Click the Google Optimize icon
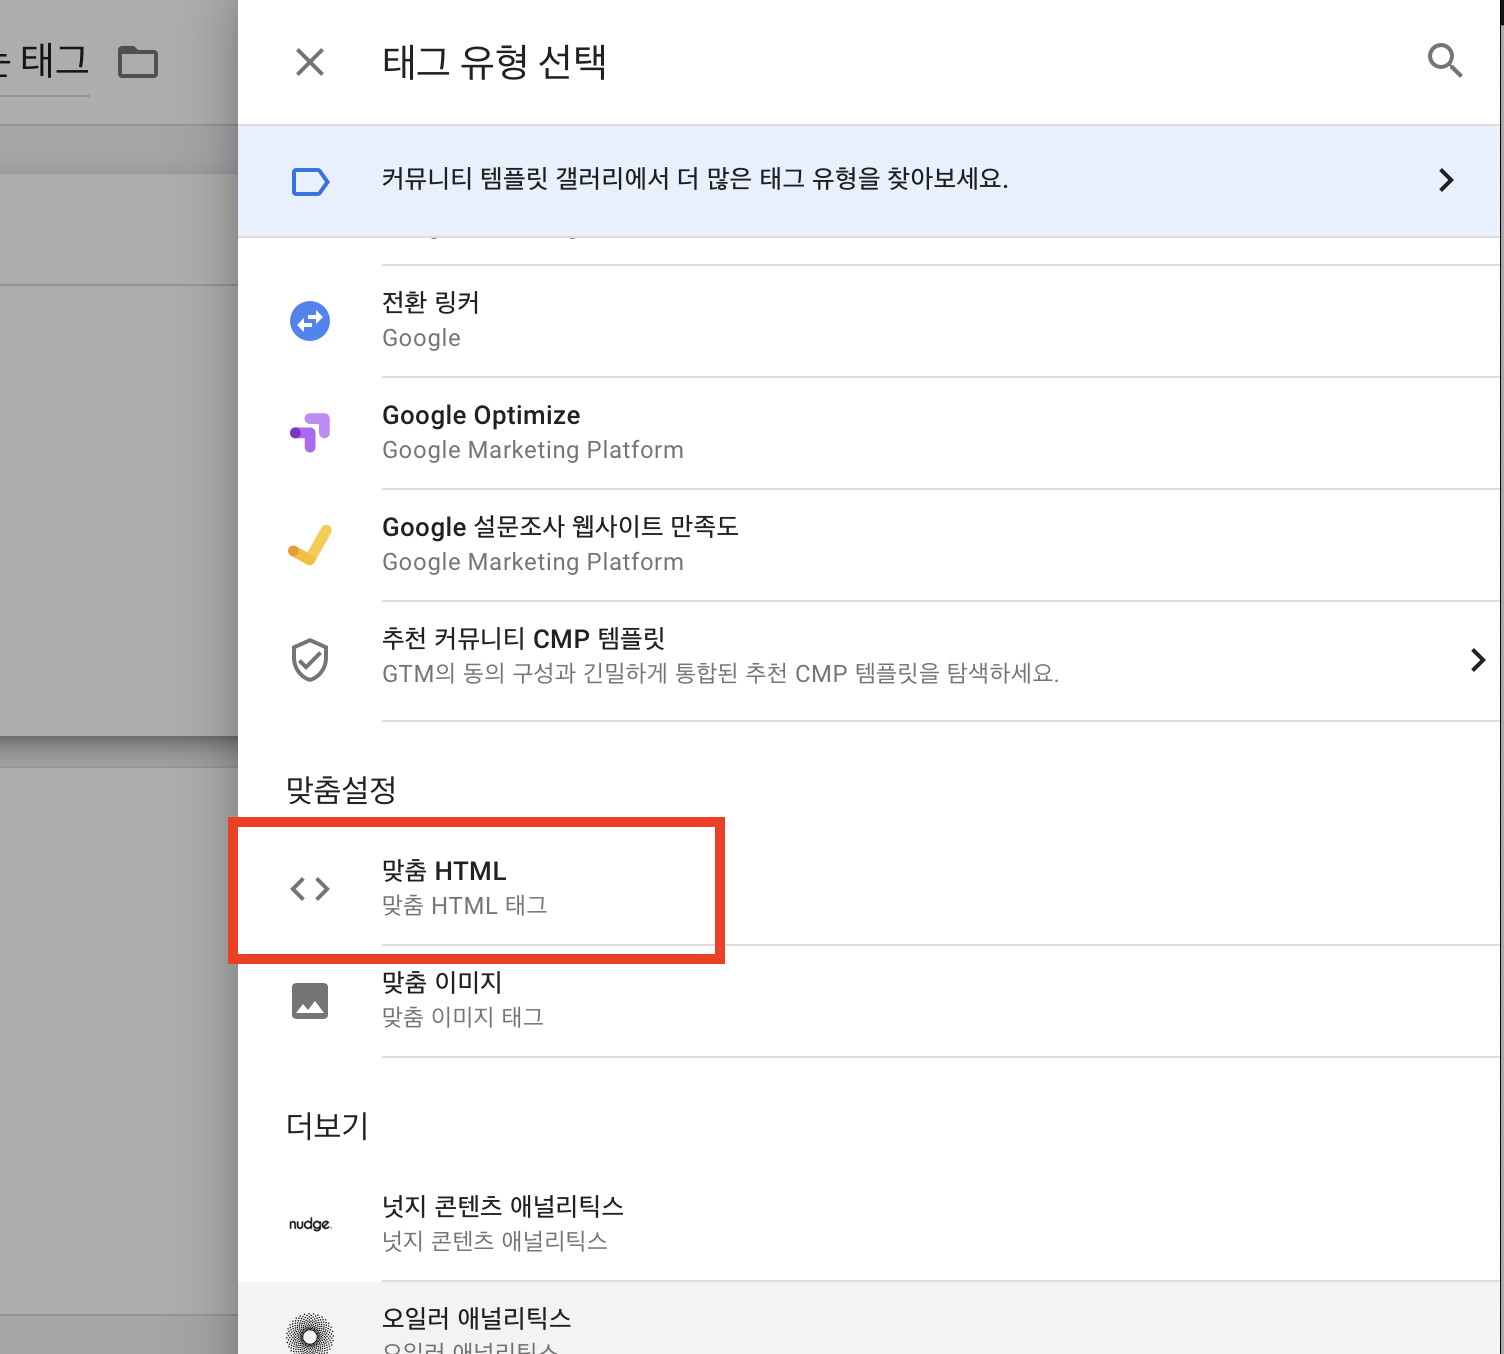This screenshot has width=1504, height=1354. [310, 433]
